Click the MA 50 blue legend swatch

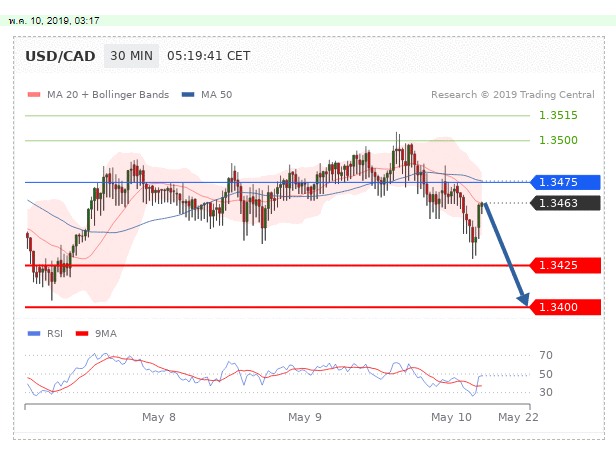pyautogui.click(x=188, y=95)
